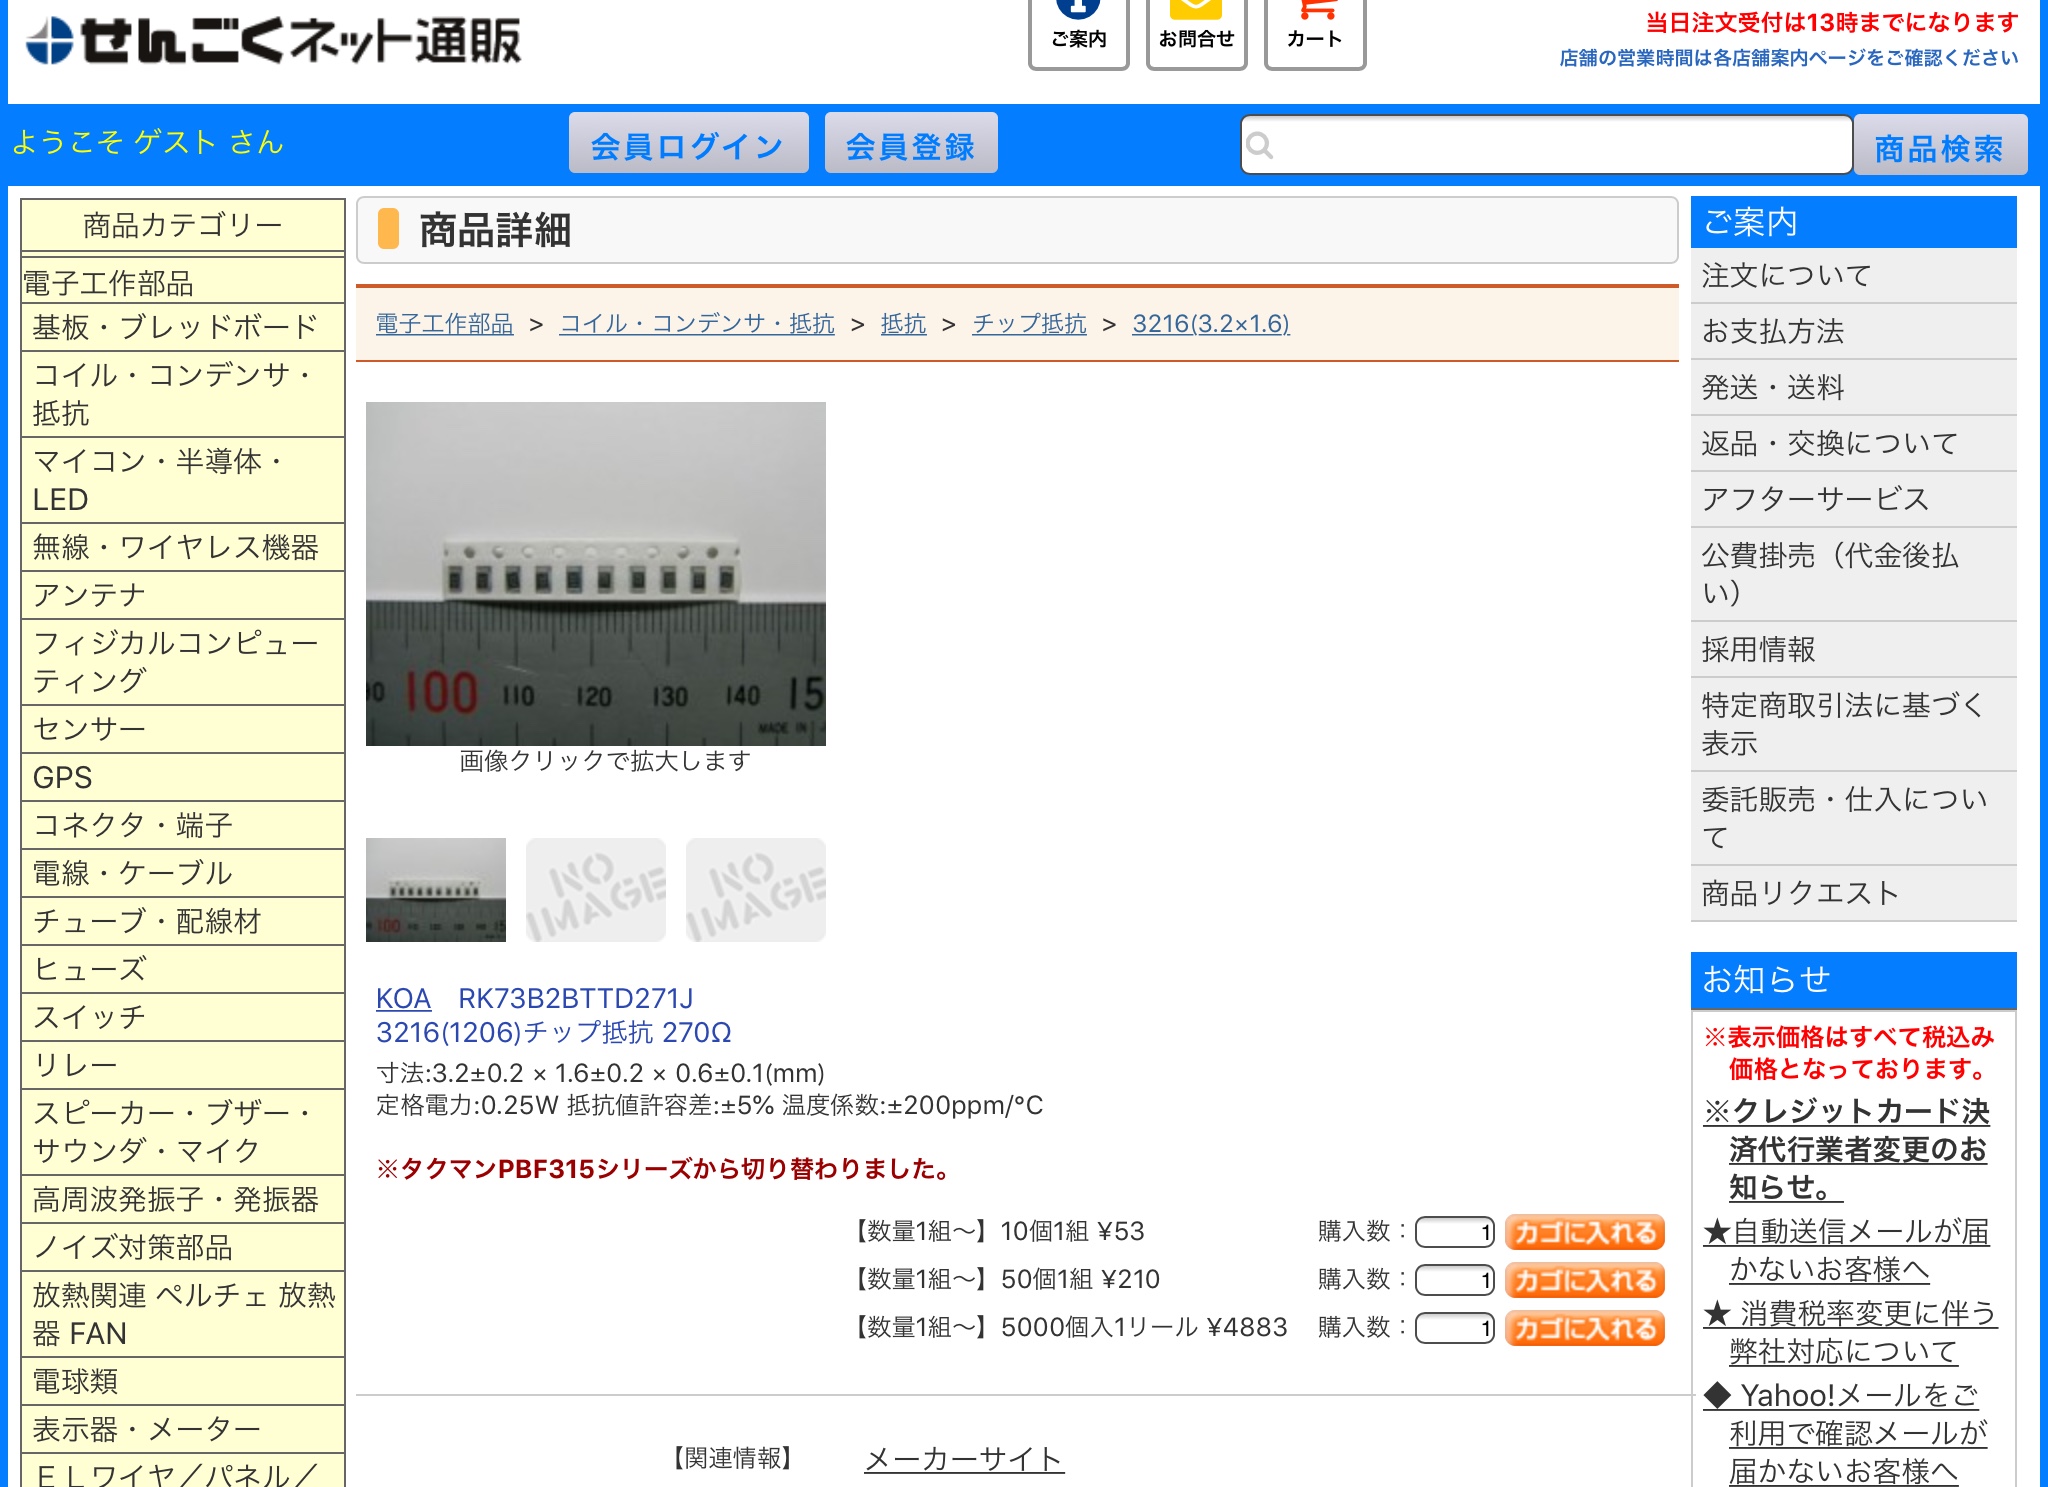Select リレー category
The height and width of the screenshot is (1487, 2048).
pos(183,1065)
